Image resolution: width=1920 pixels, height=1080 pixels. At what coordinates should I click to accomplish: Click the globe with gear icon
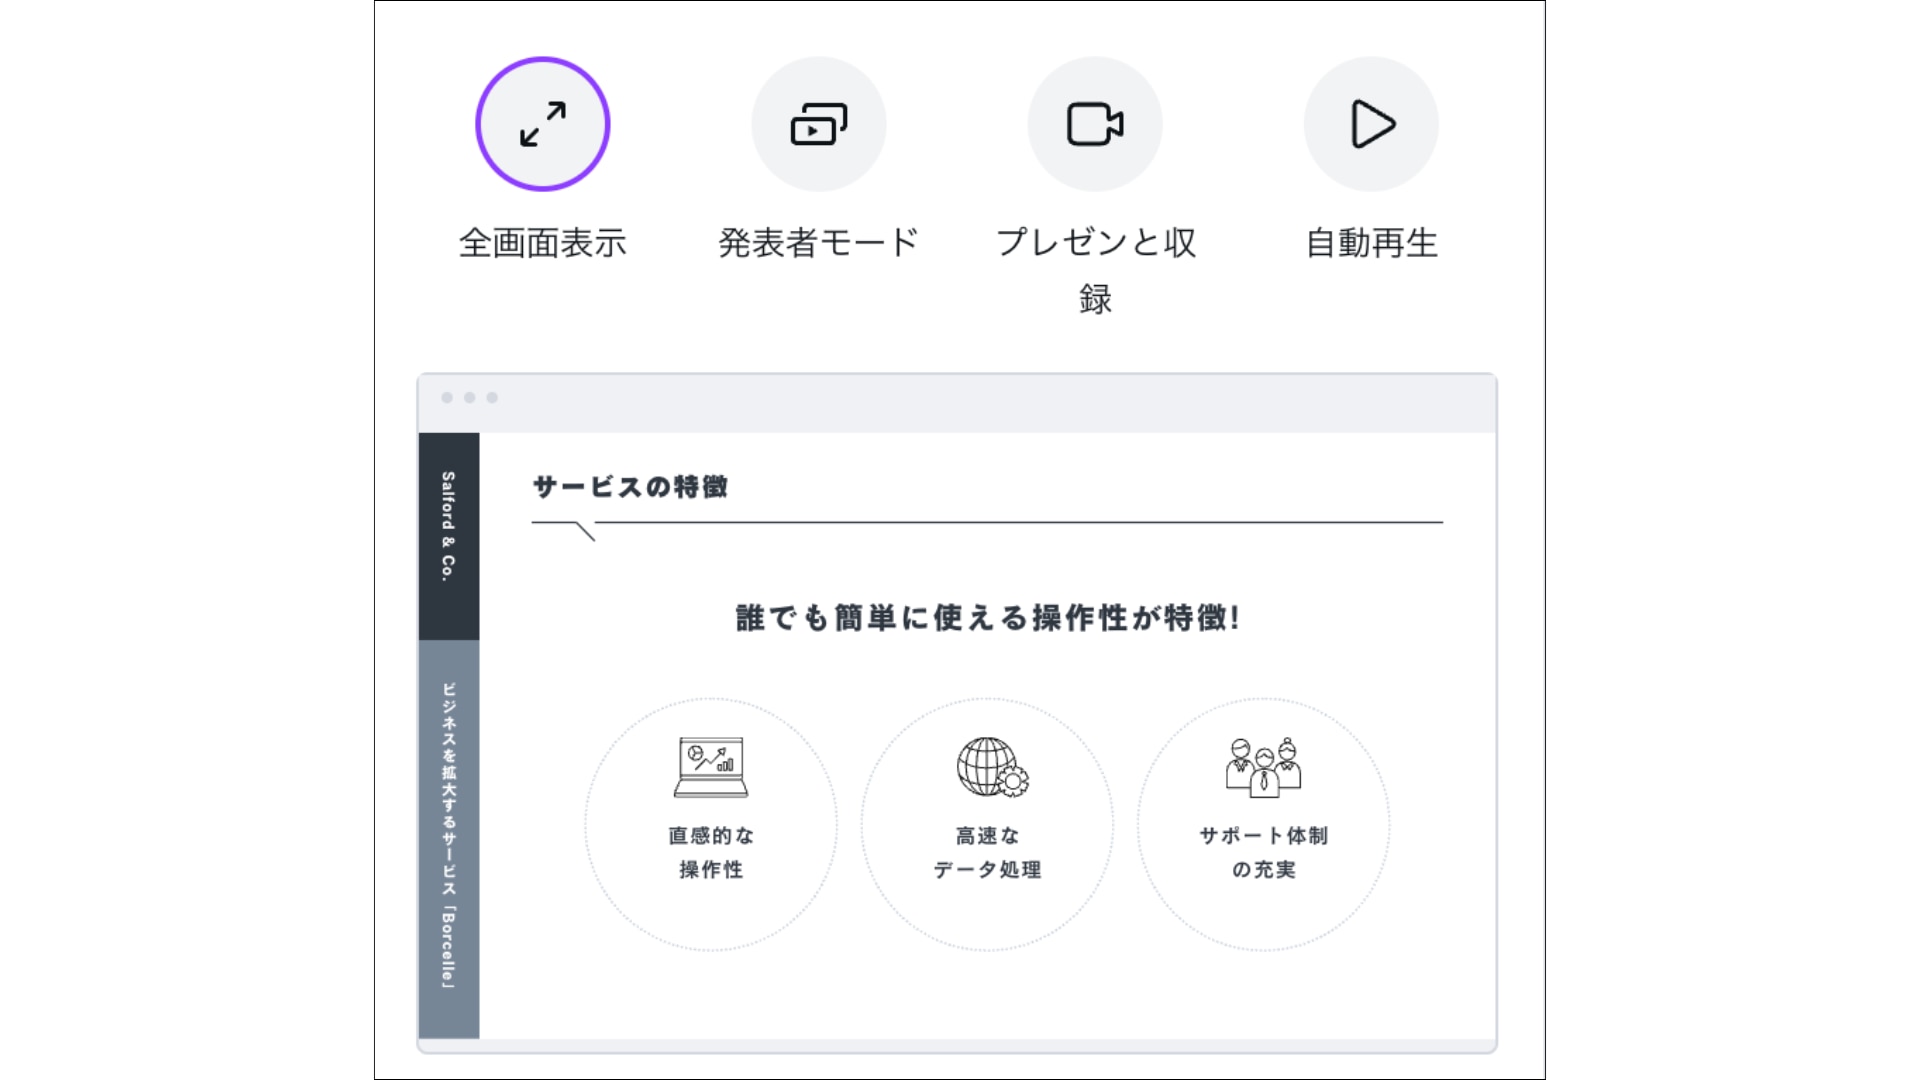point(991,767)
